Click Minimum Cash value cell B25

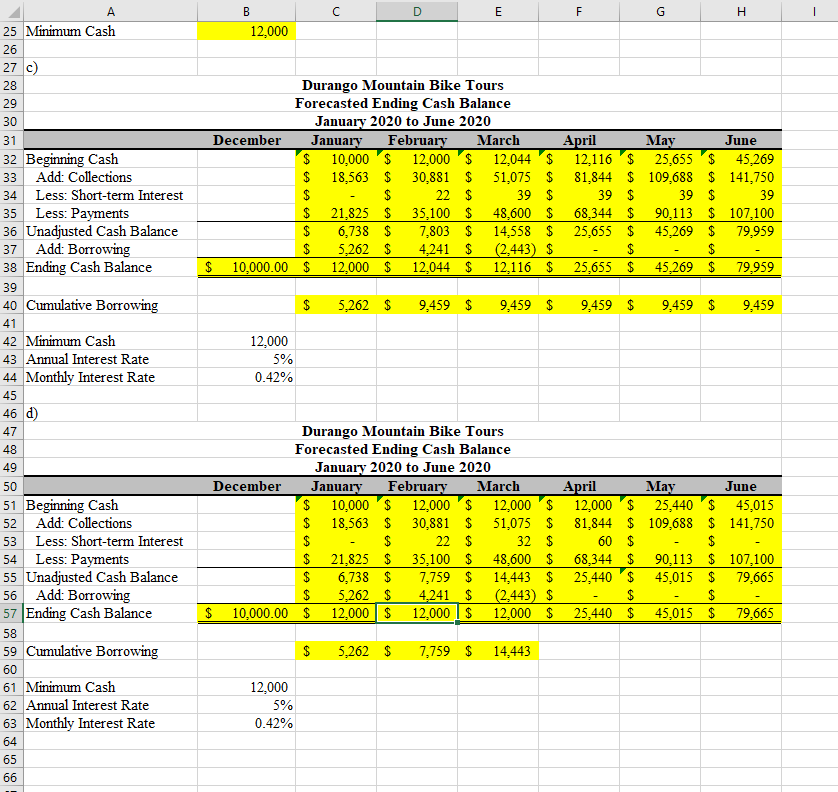point(246,31)
